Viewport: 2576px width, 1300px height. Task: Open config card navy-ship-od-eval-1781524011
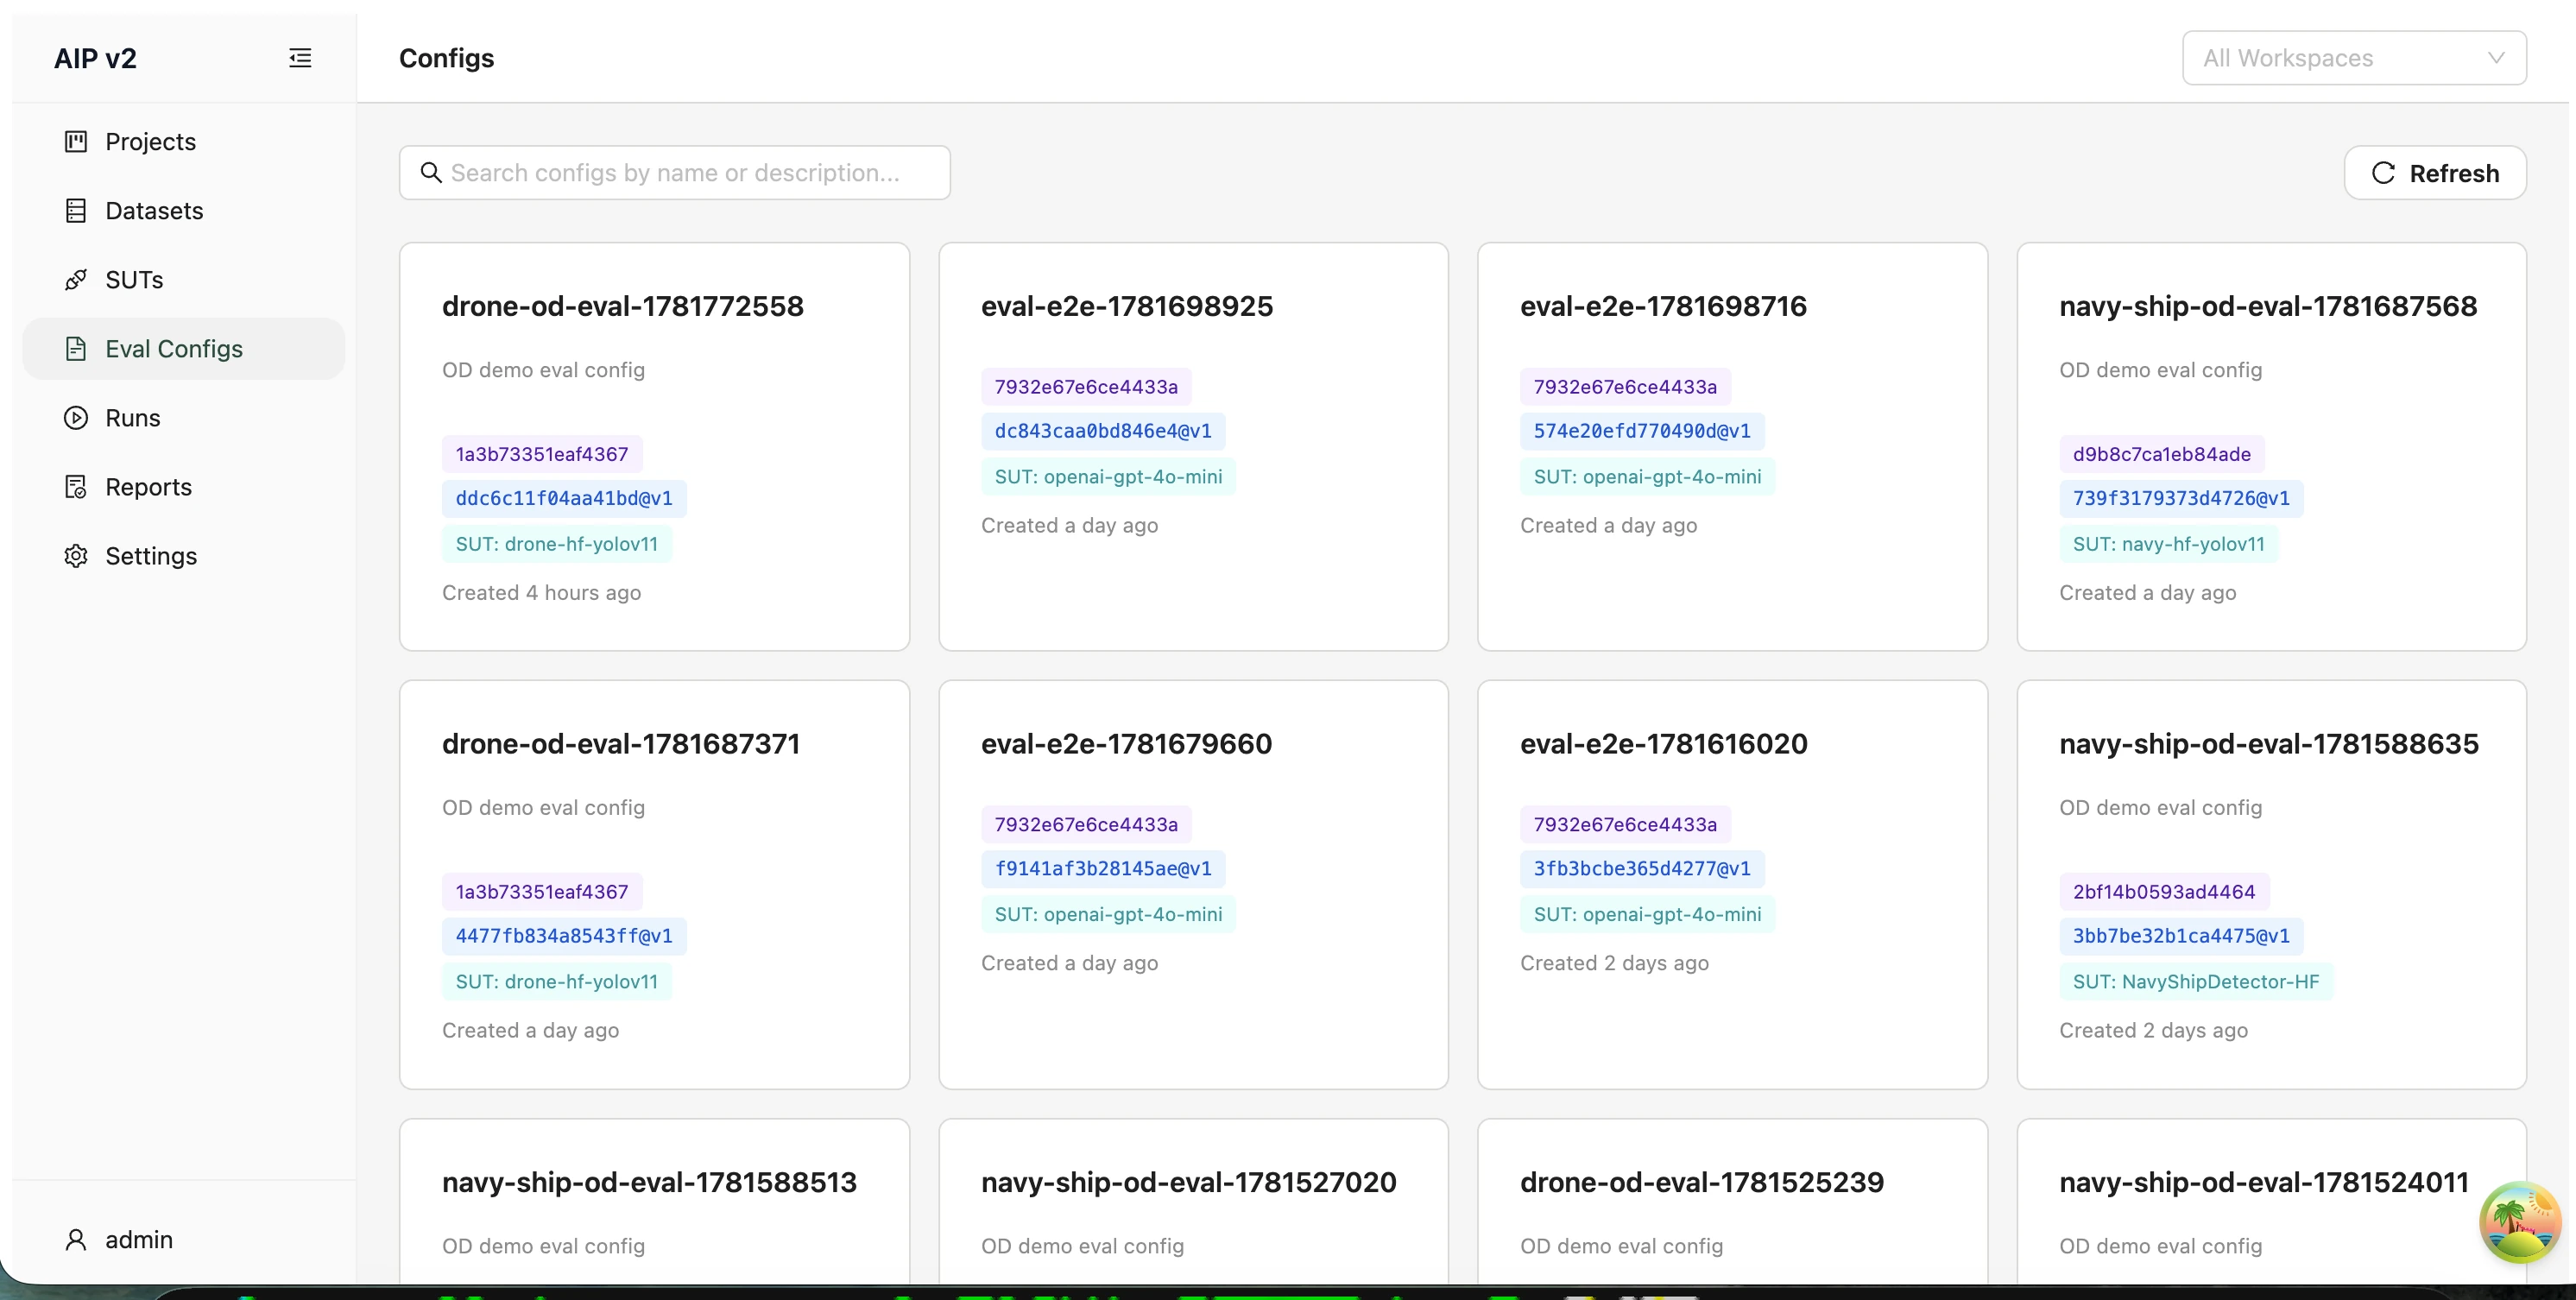pyautogui.click(x=2271, y=1201)
